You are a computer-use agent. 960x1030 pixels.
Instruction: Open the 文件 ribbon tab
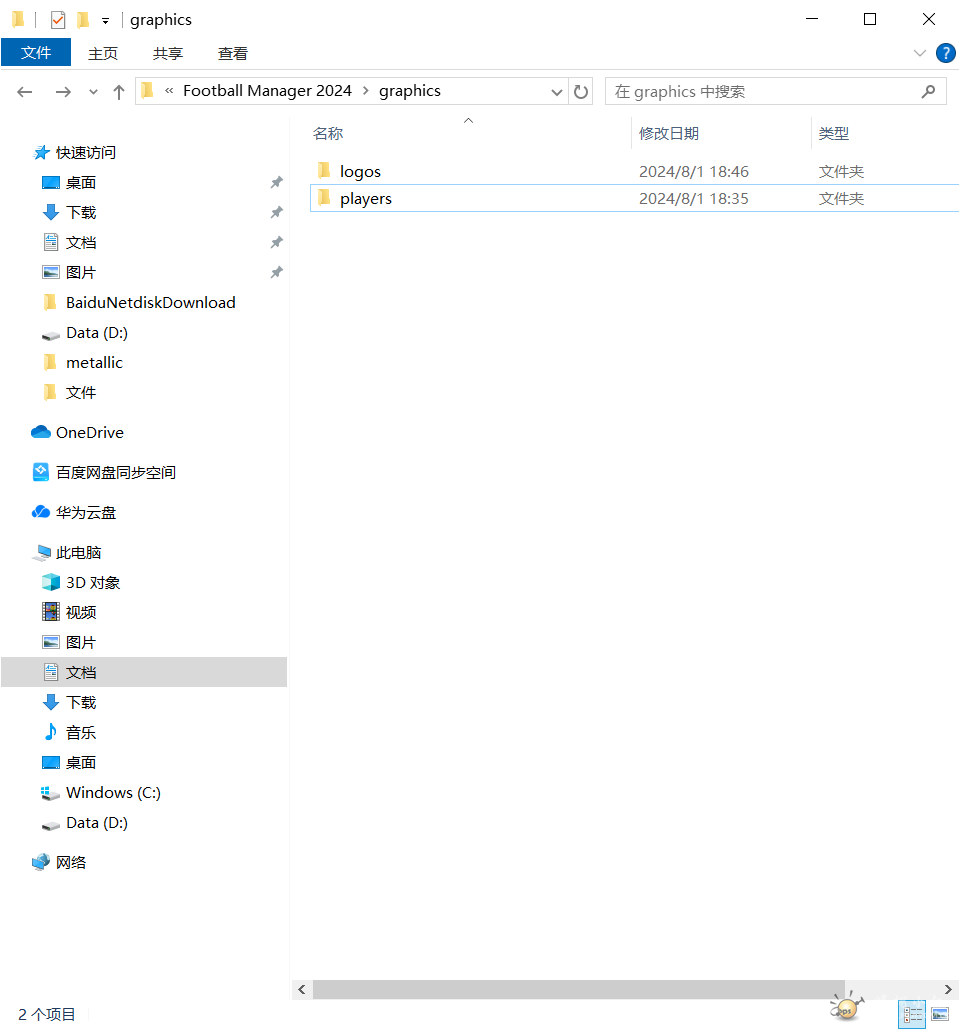click(x=36, y=53)
